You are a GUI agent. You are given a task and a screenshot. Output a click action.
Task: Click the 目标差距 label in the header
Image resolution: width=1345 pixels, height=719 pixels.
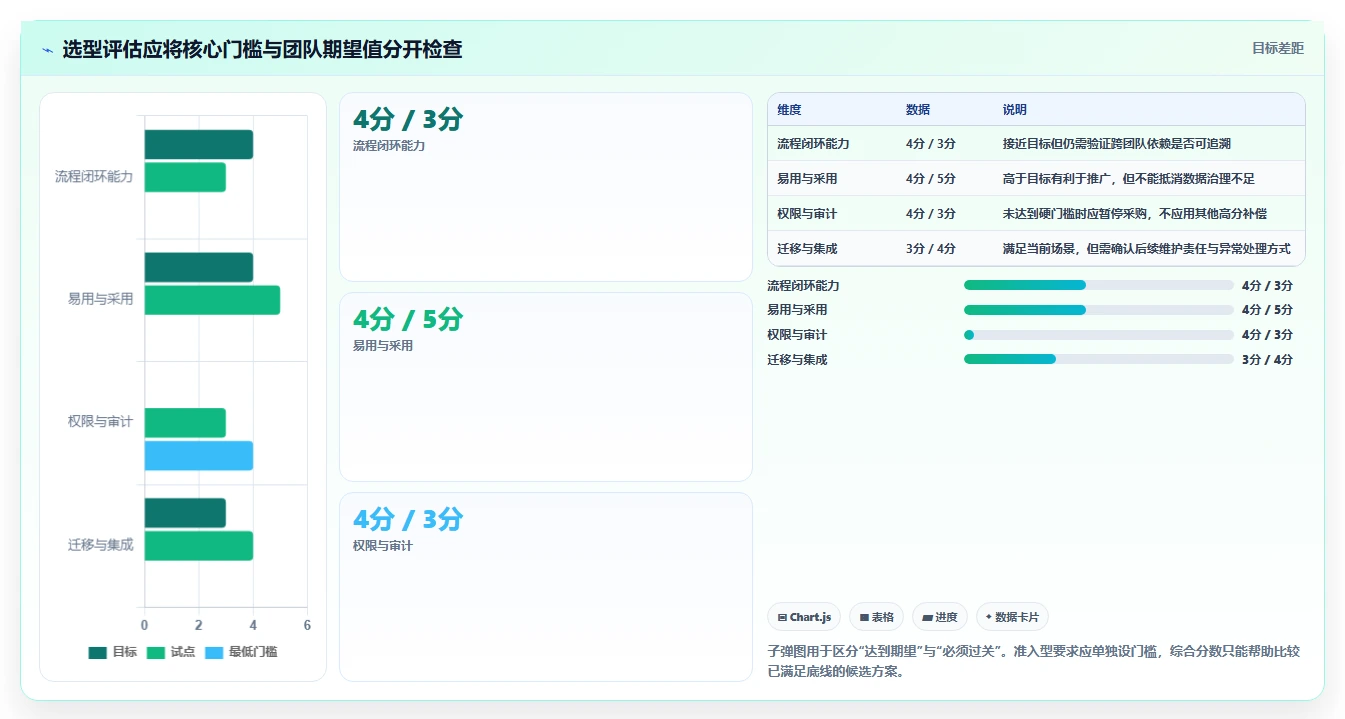coord(1277,48)
